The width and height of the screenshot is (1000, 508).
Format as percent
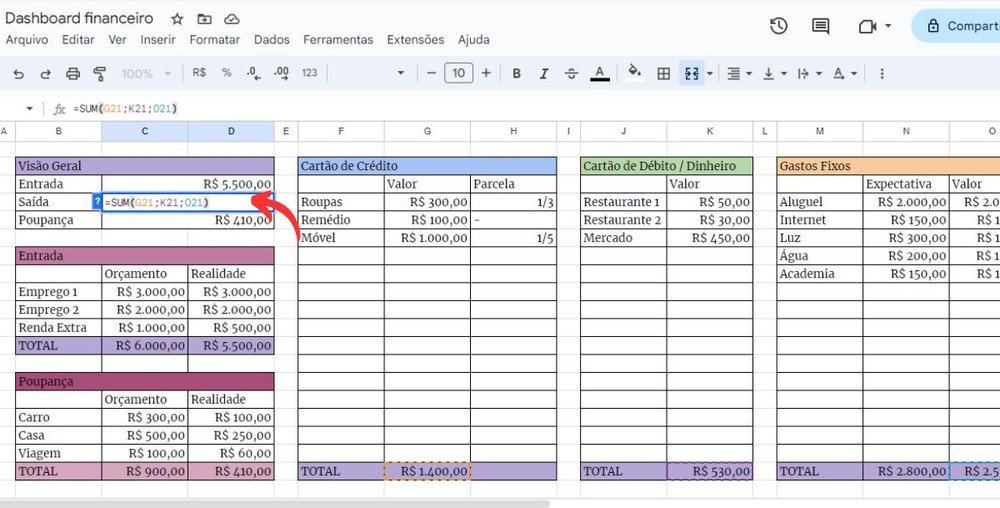point(226,73)
